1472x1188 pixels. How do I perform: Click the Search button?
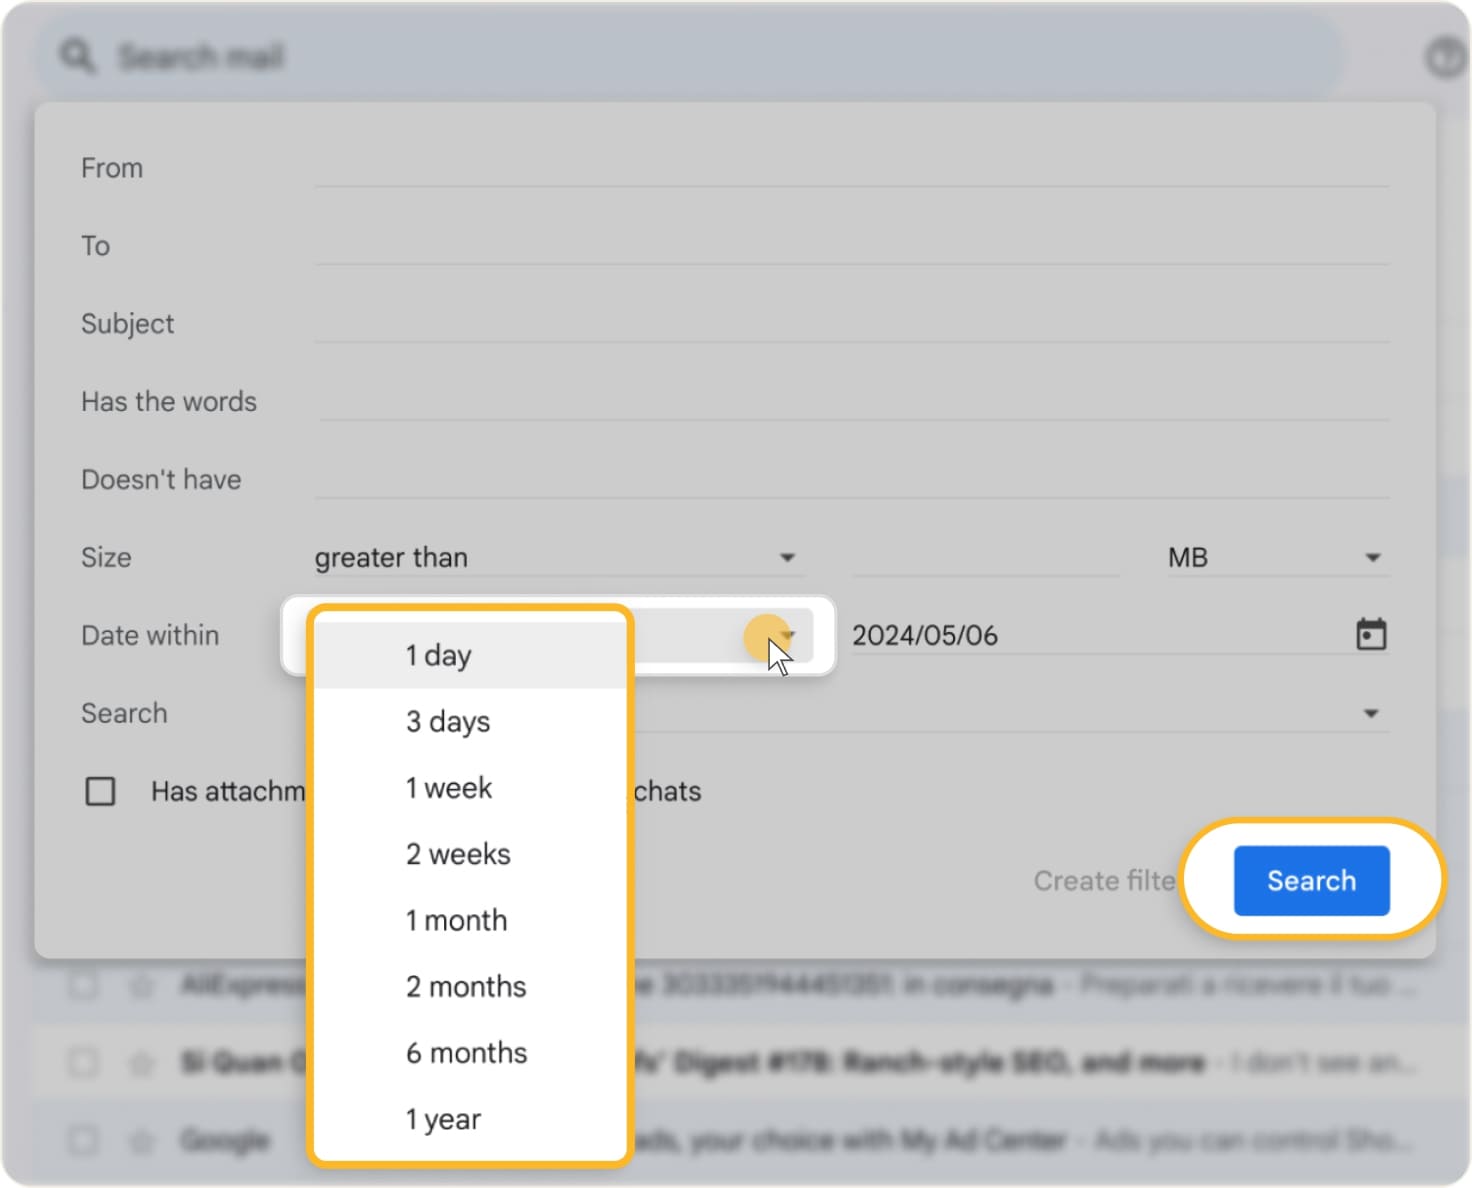[1311, 881]
